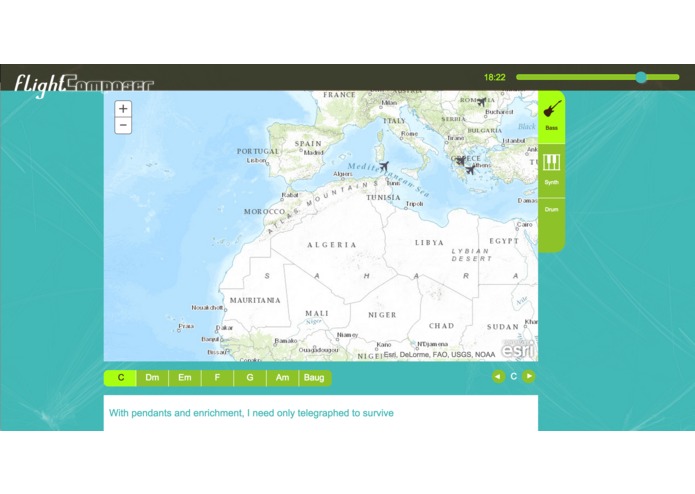Click the CHAD map label
The height and width of the screenshot is (494, 695).
coord(441,326)
